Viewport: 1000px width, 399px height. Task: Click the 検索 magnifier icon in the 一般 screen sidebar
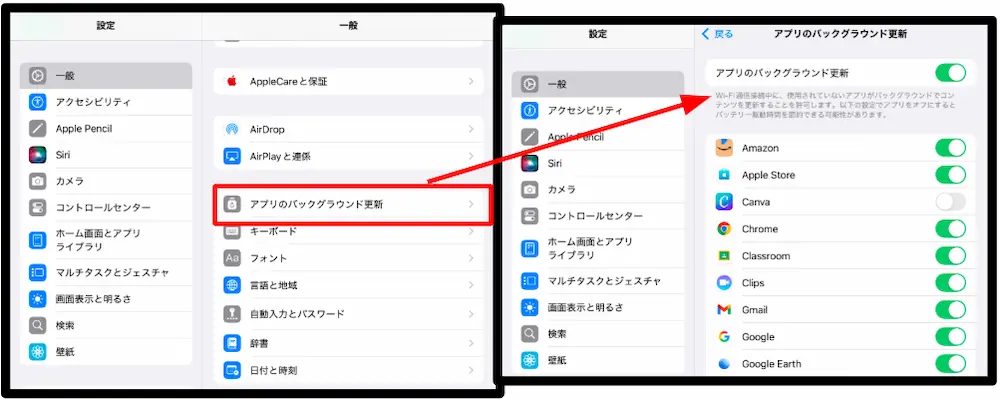point(38,325)
